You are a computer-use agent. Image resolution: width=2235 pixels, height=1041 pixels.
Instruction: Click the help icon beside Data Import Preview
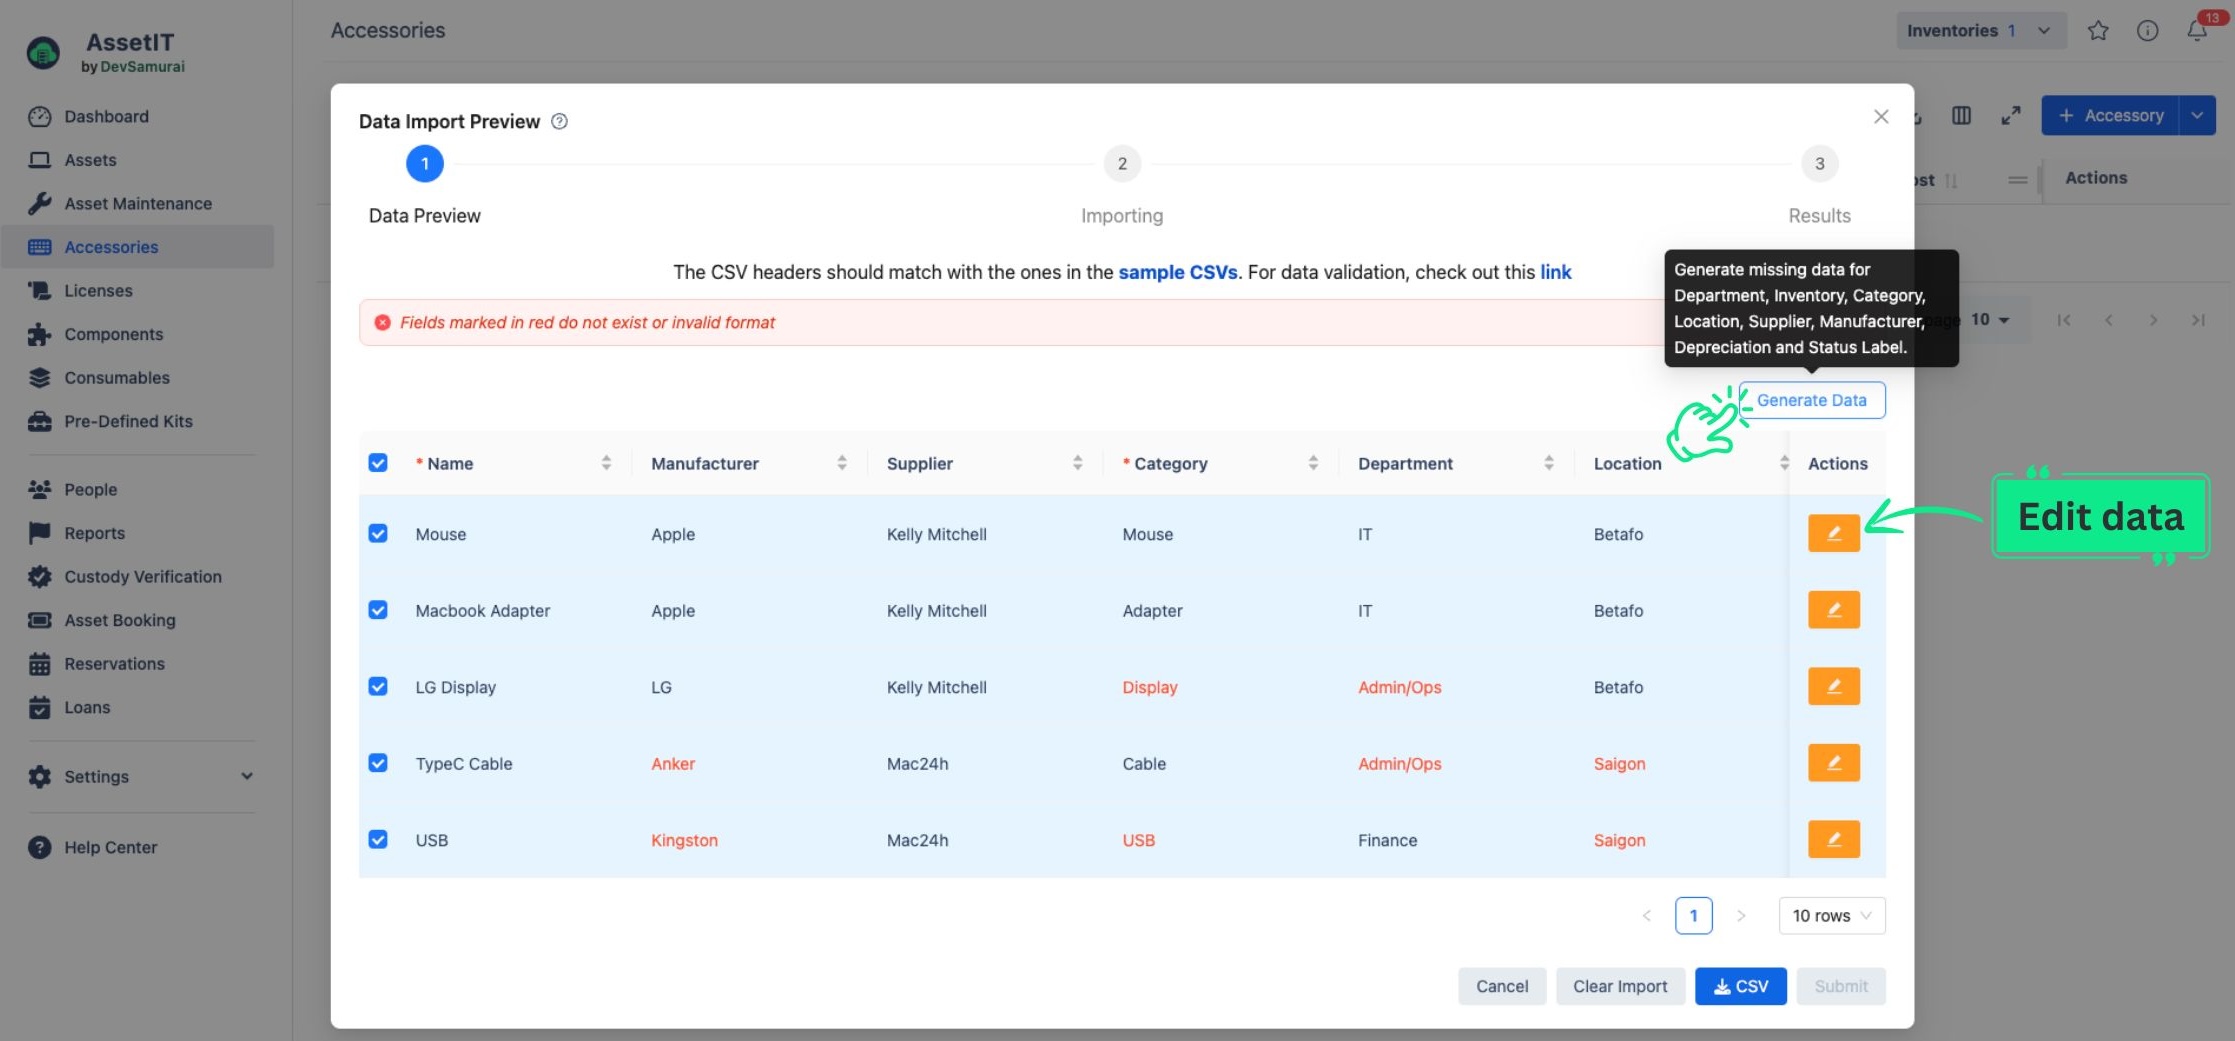click(x=560, y=121)
